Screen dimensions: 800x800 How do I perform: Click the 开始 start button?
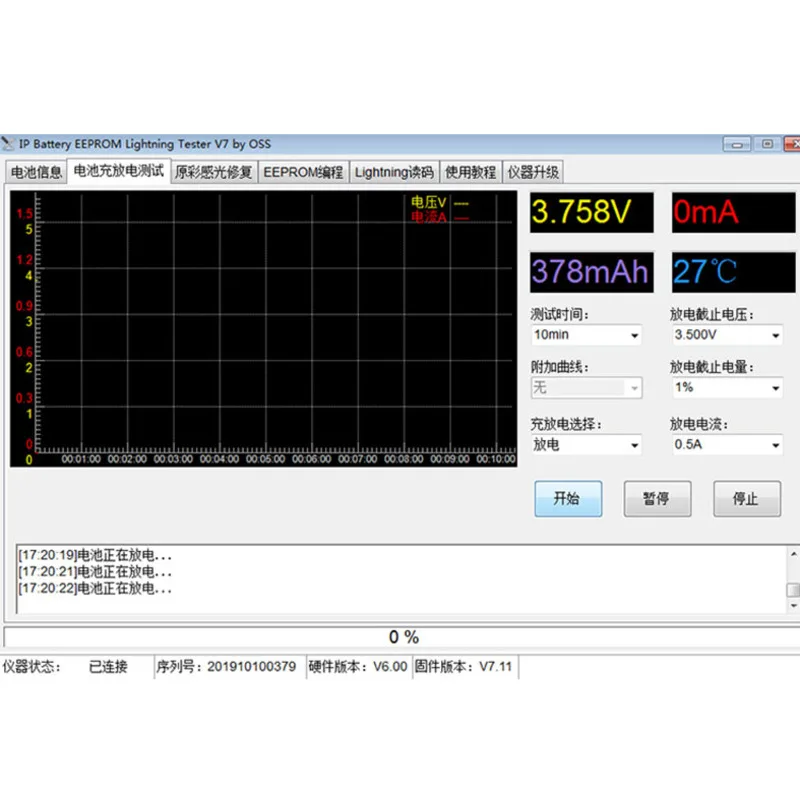click(x=568, y=498)
